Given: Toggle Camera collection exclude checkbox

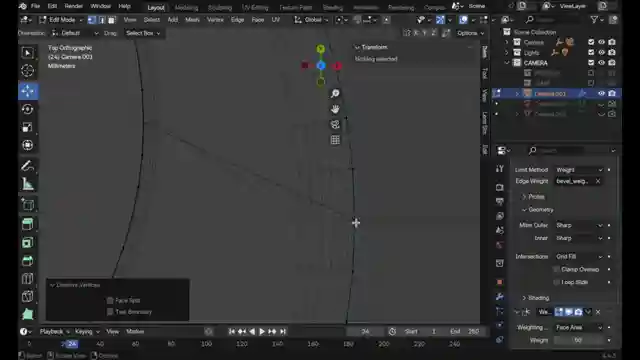Looking at the screenshot, I should [591, 42].
